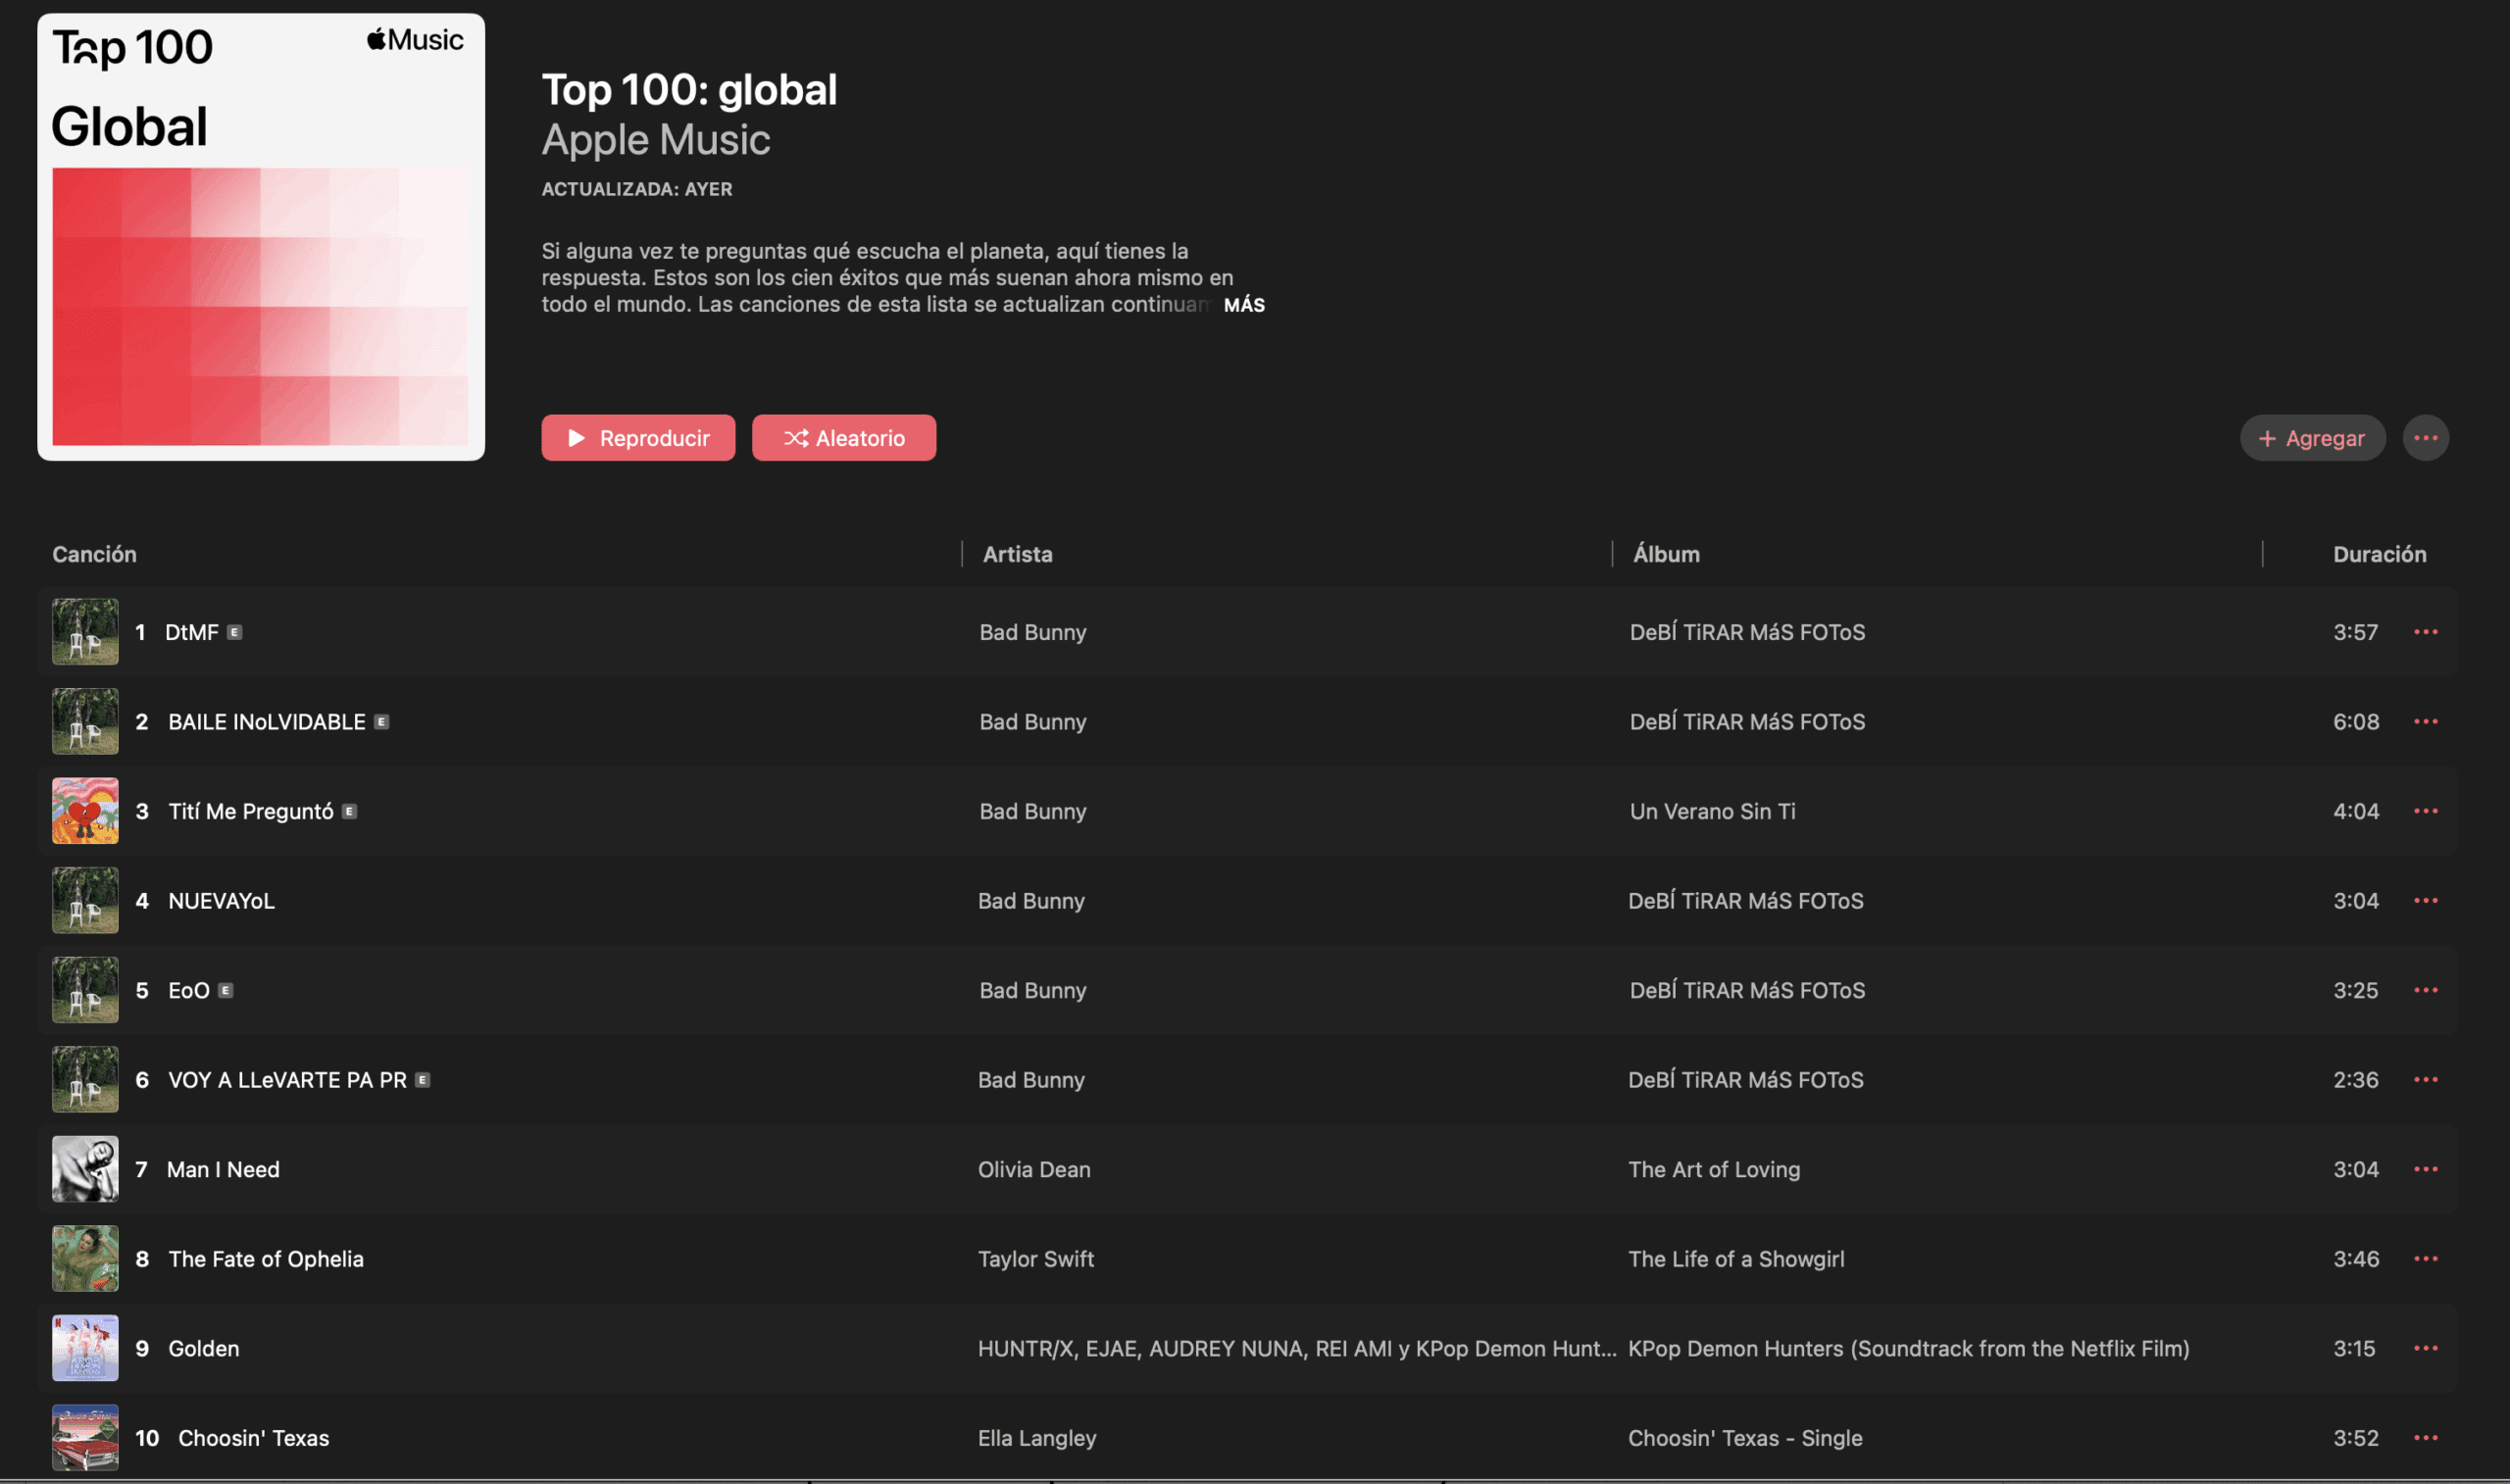The image size is (2510, 1484).
Task: Click Reproducir to play the playlist
Action: click(x=638, y=438)
